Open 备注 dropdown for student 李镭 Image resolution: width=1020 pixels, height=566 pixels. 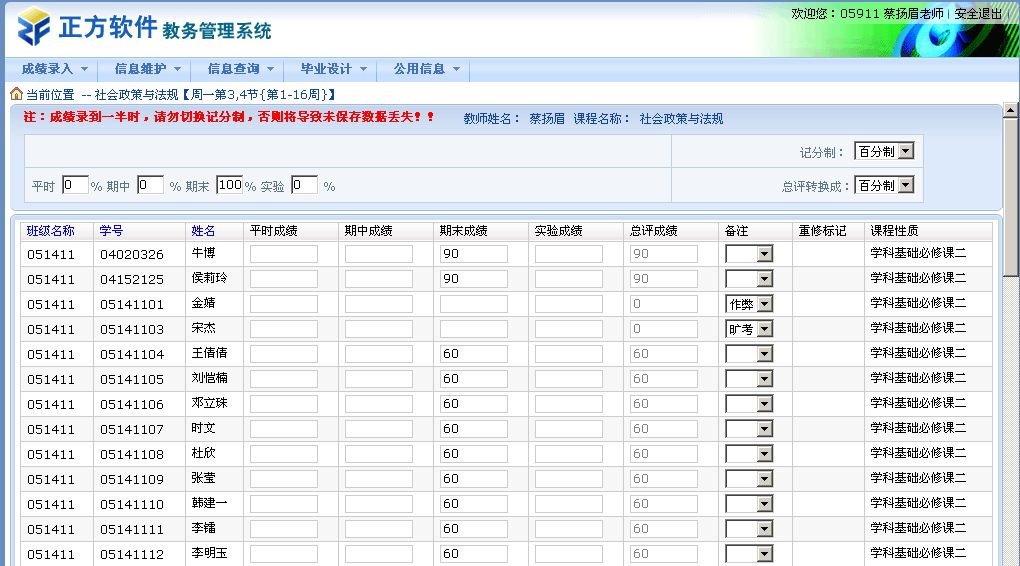coord(749,528)
